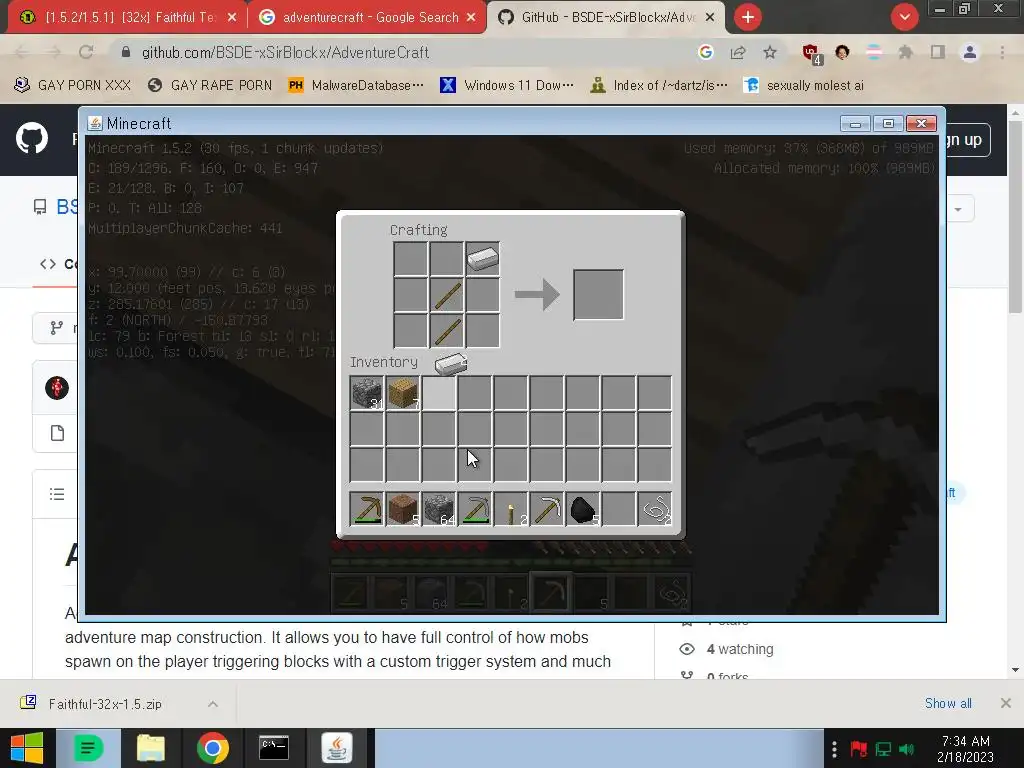Pick up the iron ingot in crafting grid
The height and width of the screenshot is (768, 1024).
(483, 259)
